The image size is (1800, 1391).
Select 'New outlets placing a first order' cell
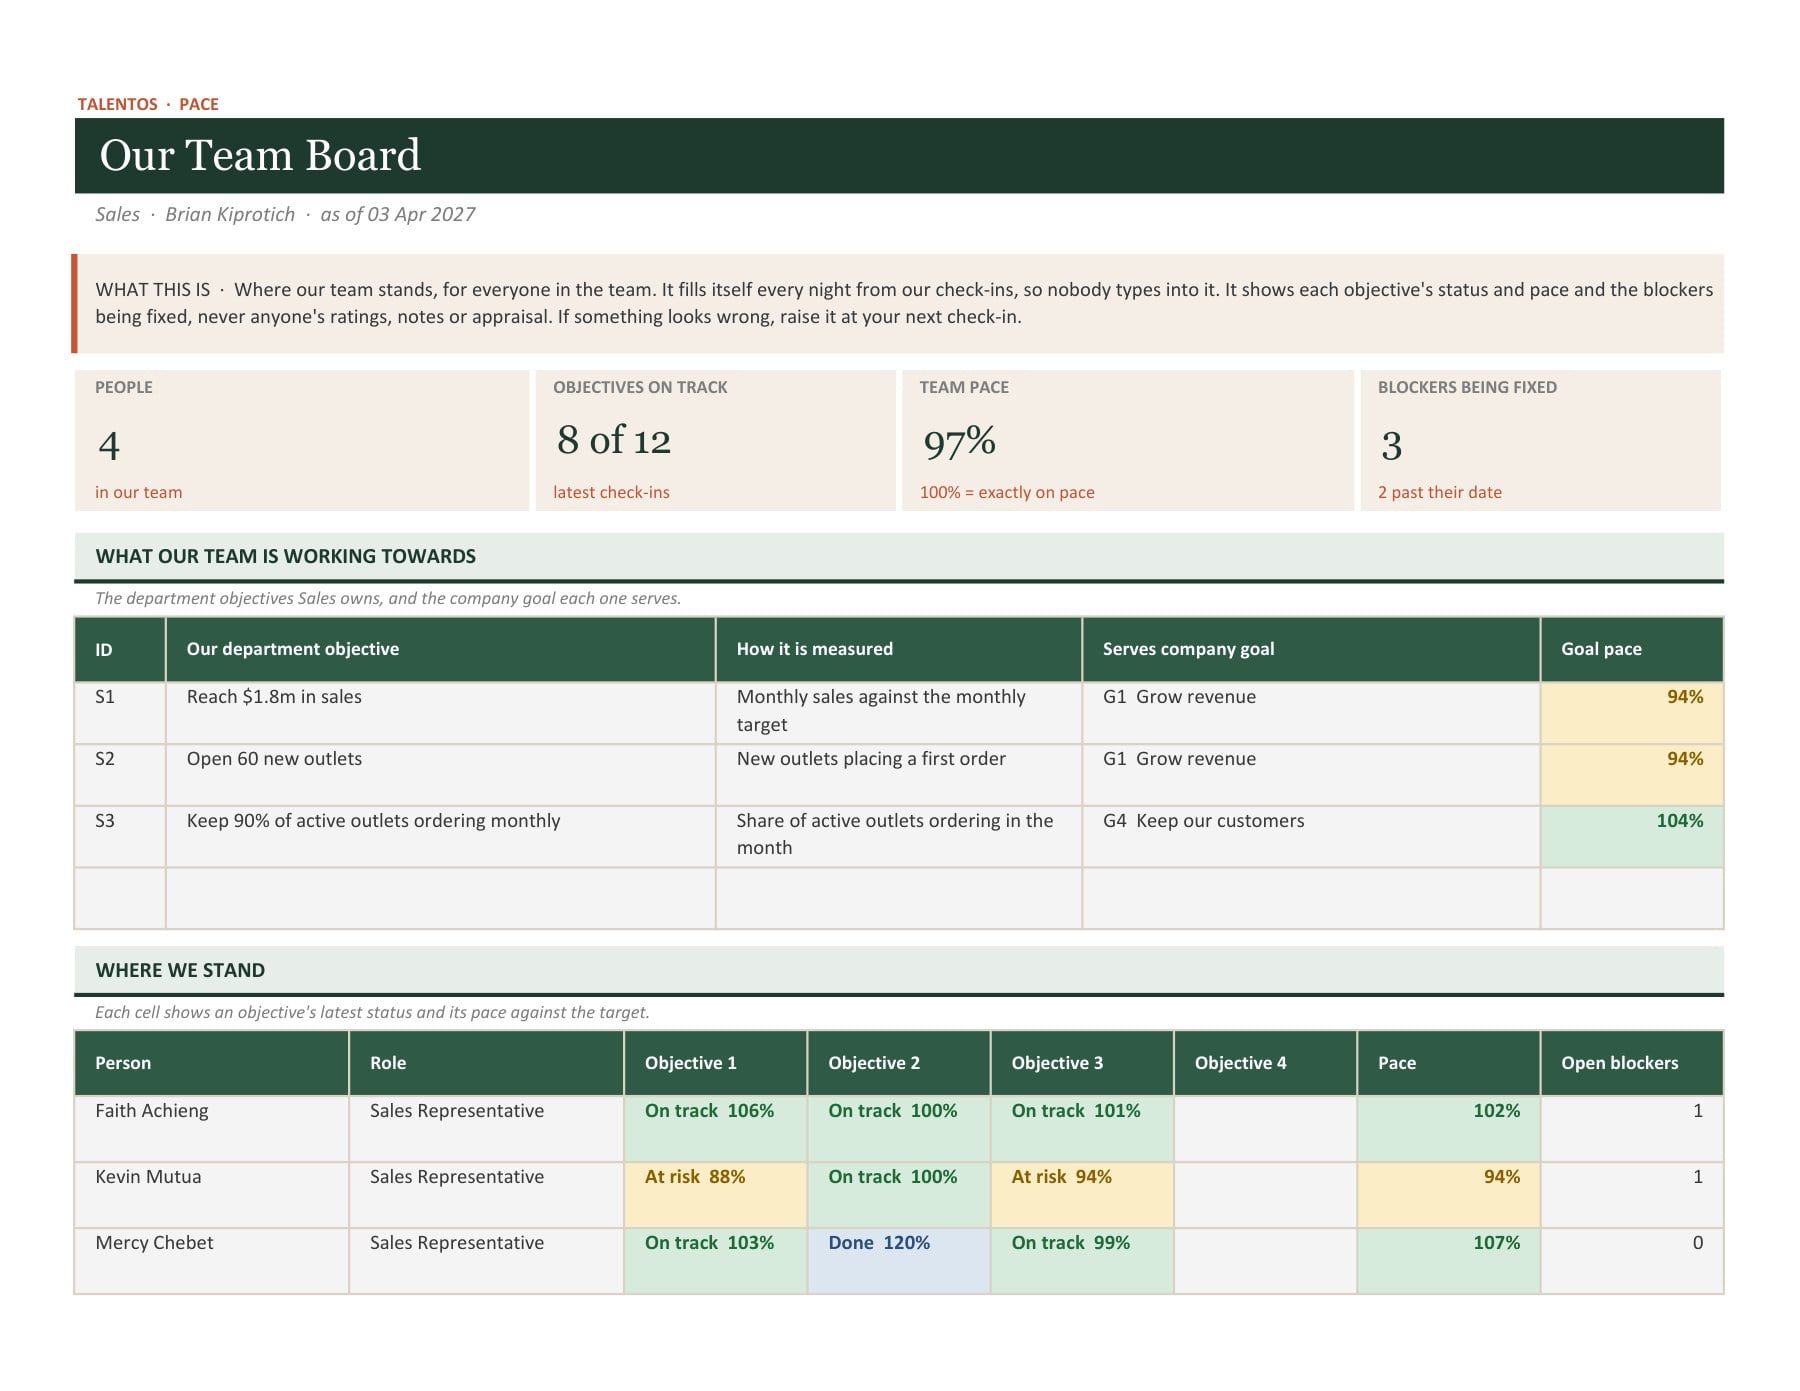pos(899,775)
